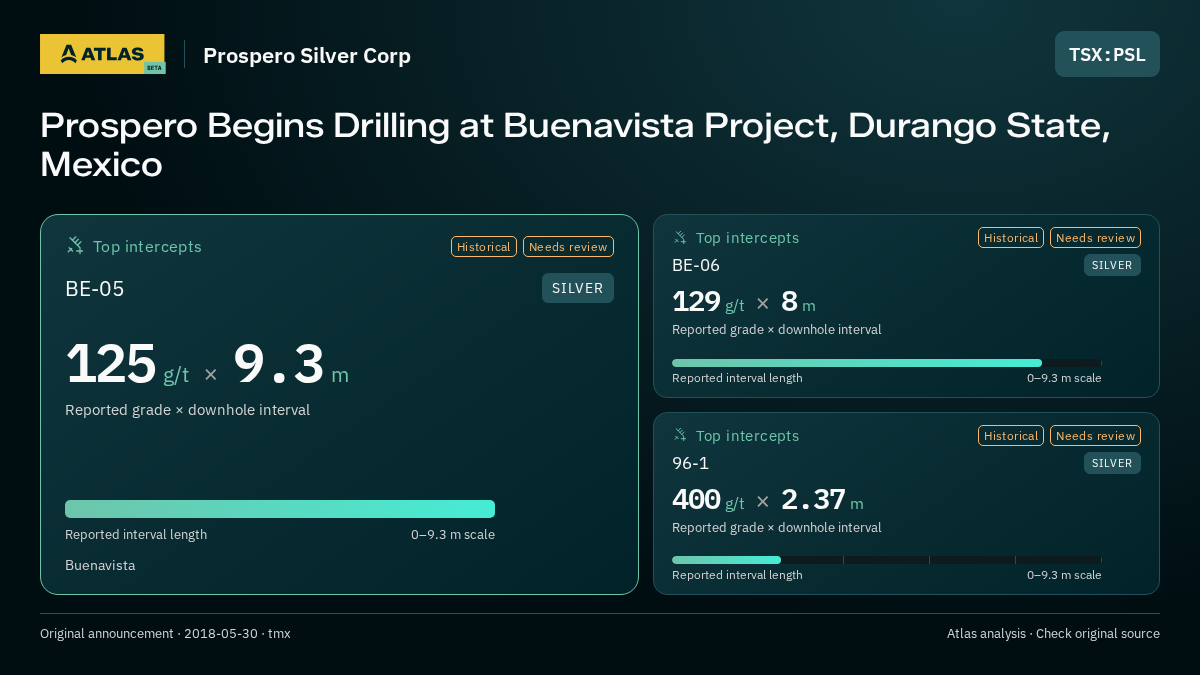Click the drill icon in the BE-06 card
The width and height of the screenshot is (1200, 675).
pos(680,237)
